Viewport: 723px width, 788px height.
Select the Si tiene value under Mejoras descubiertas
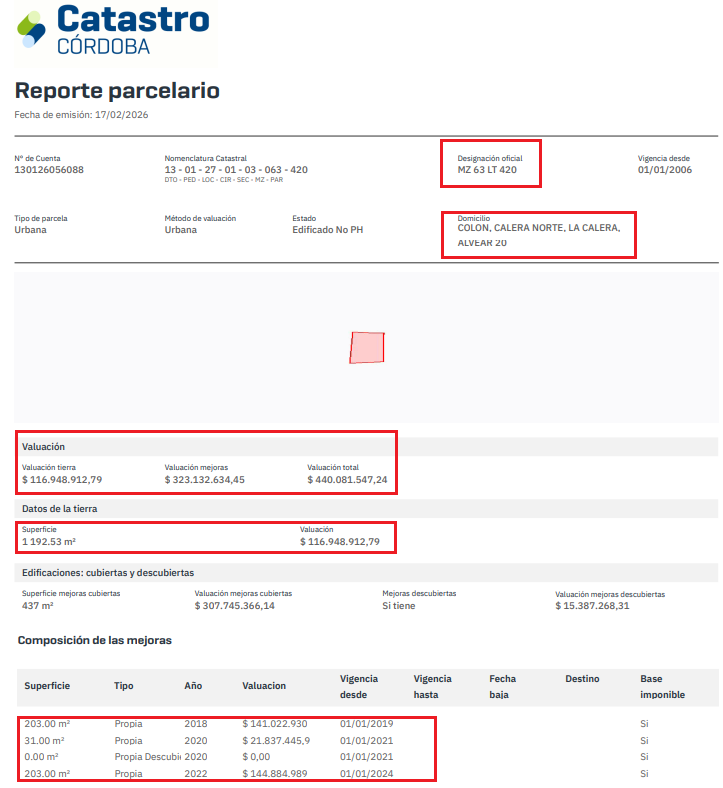[400, 606]
